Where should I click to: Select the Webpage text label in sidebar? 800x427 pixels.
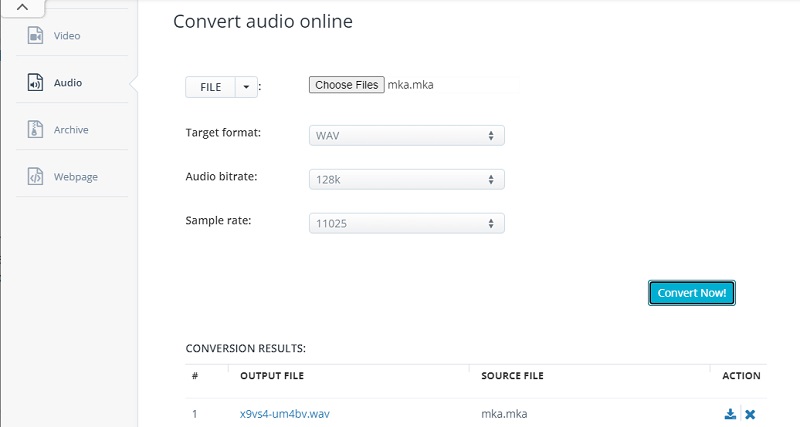point(75,177)
